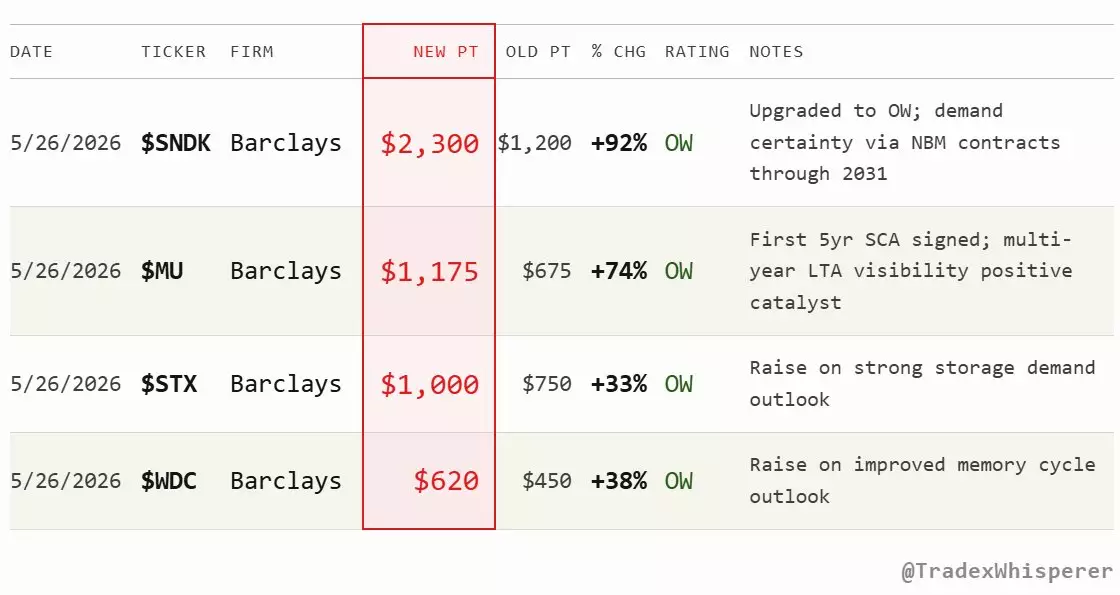Click the @TradexWhisperer watermark handle
The width and height of the screenshot is (1120, 595).
1007,571
